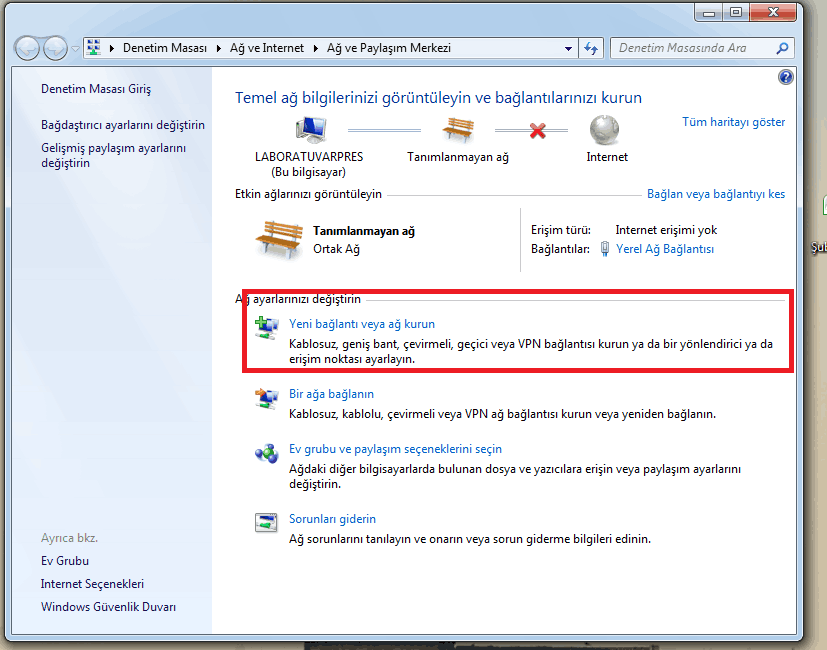Open Windows Güvenlik Duvarı link
This screenshot has height=650, width=827.
[x=109, y=607]
